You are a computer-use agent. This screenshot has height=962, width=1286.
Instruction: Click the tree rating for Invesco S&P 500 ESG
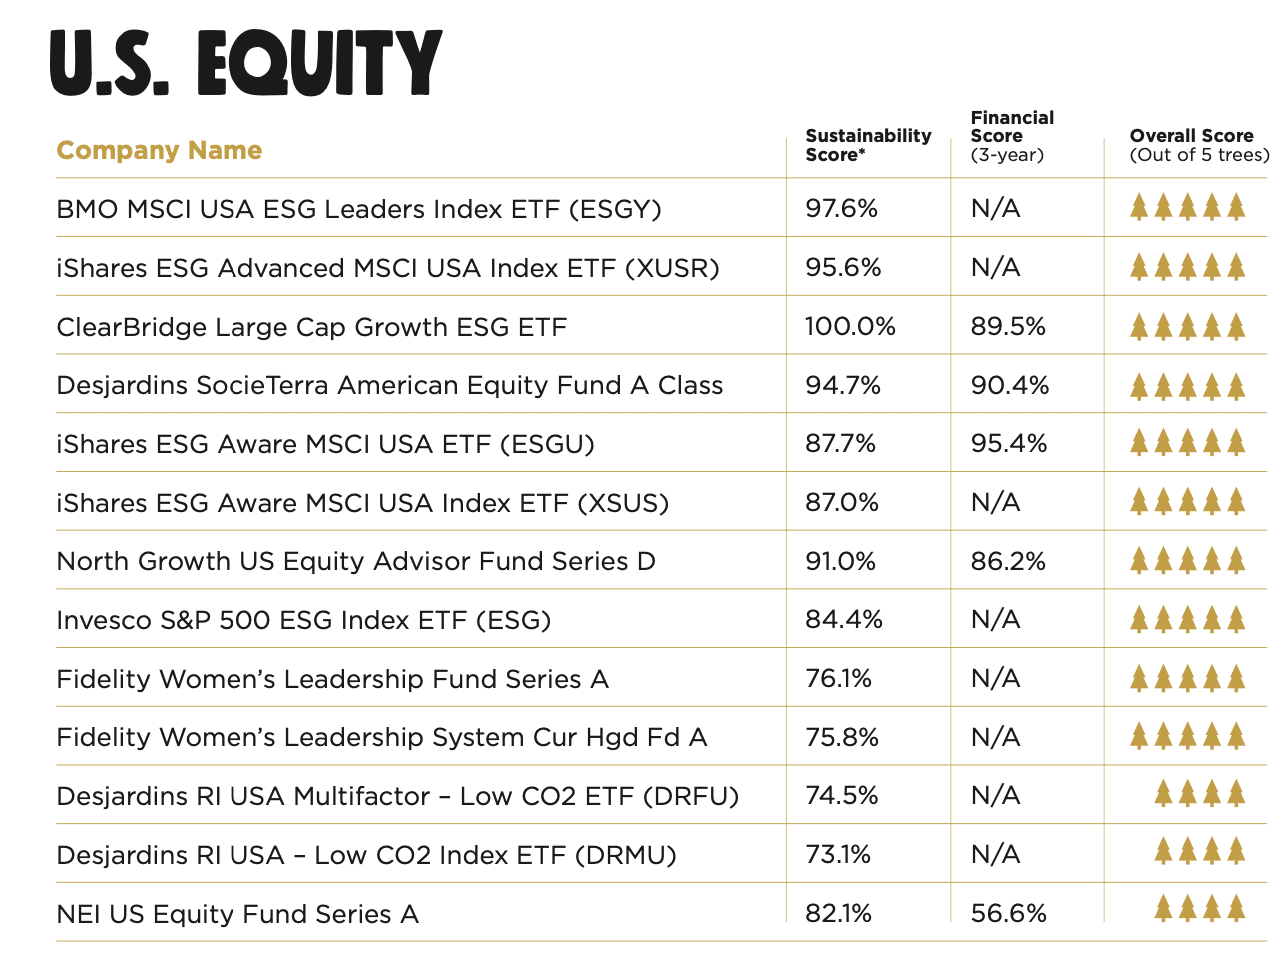pyautogui.click(x=1187, y=620)
